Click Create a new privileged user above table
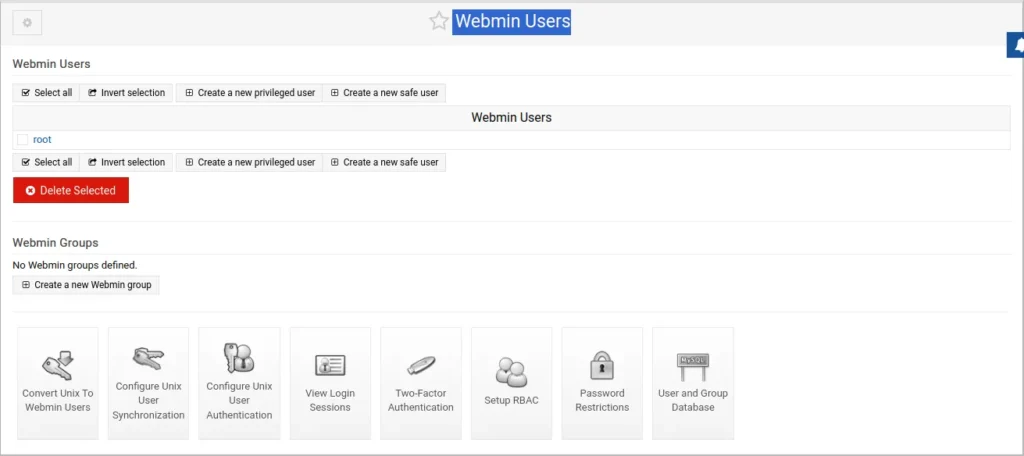 pyautogui.click(x=249, y=93)
